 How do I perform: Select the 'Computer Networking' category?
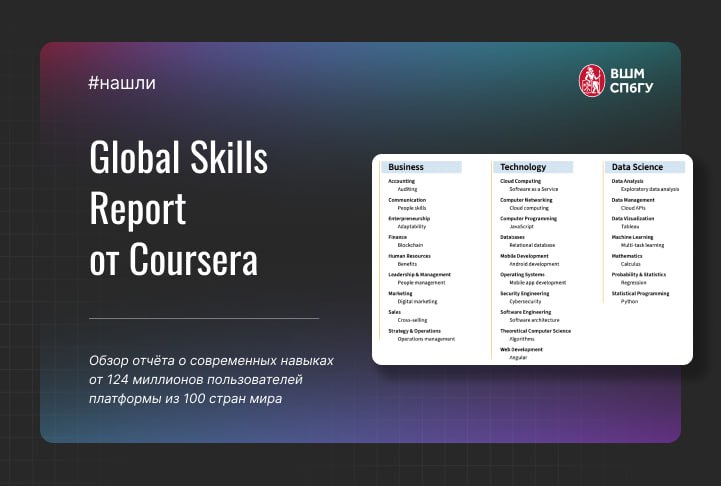(x=526, y=200)
